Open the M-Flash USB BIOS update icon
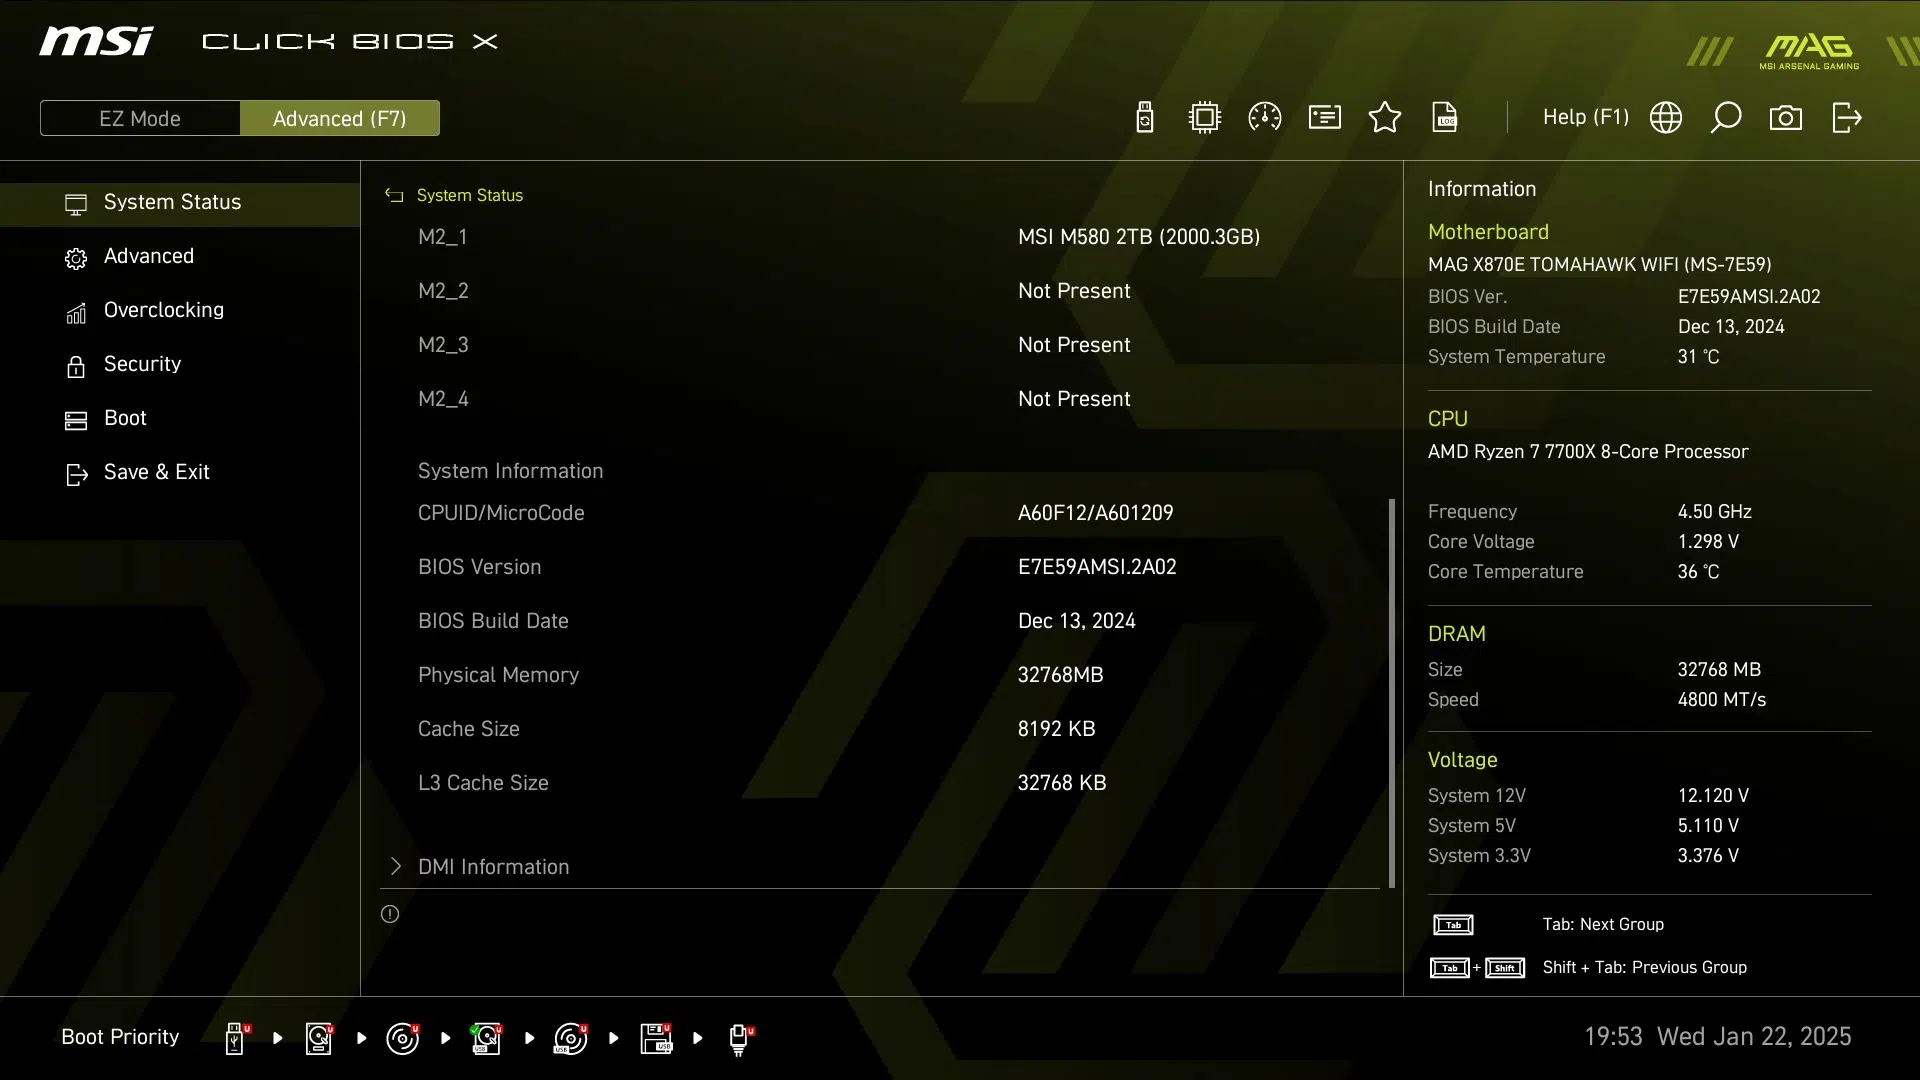 (1145, 118)
